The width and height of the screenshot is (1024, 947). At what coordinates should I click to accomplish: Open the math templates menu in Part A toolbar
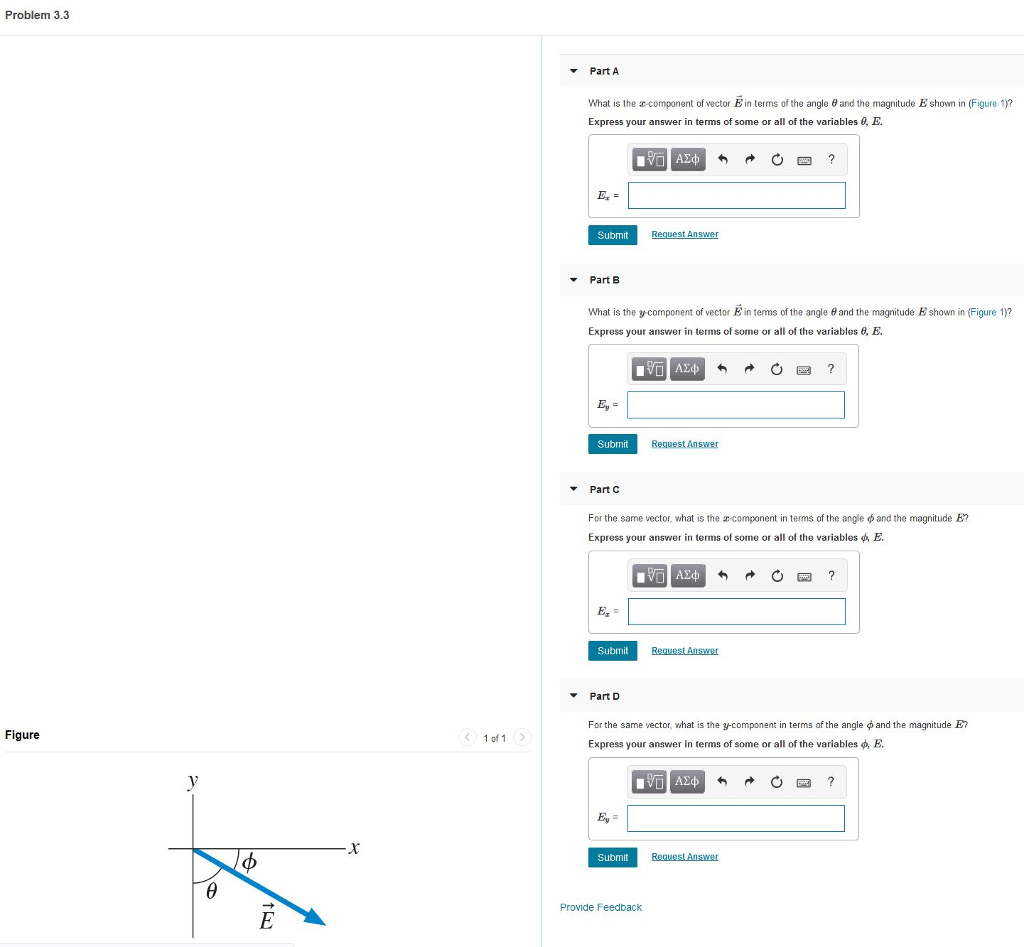click(x=649, y=159)
